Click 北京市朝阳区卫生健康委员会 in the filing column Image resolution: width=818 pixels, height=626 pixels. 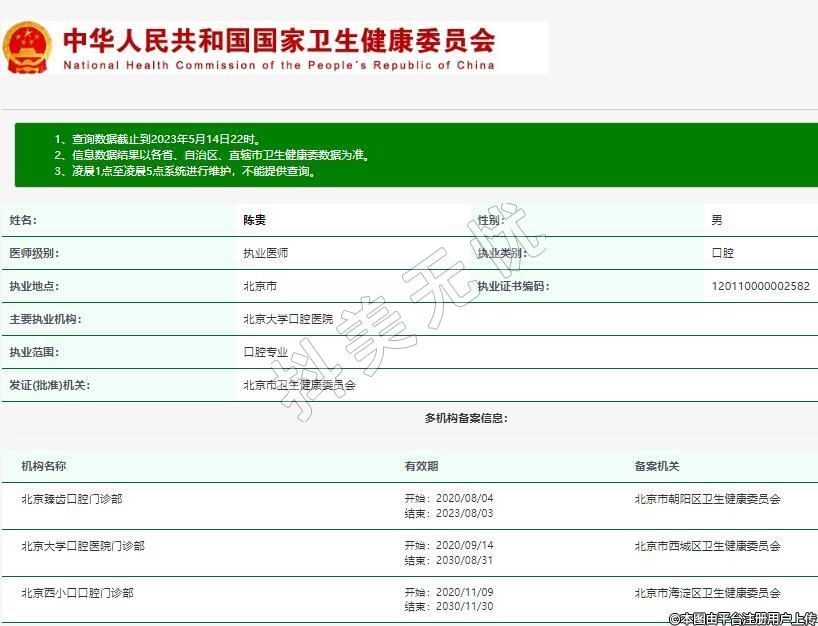pos(707,498)
